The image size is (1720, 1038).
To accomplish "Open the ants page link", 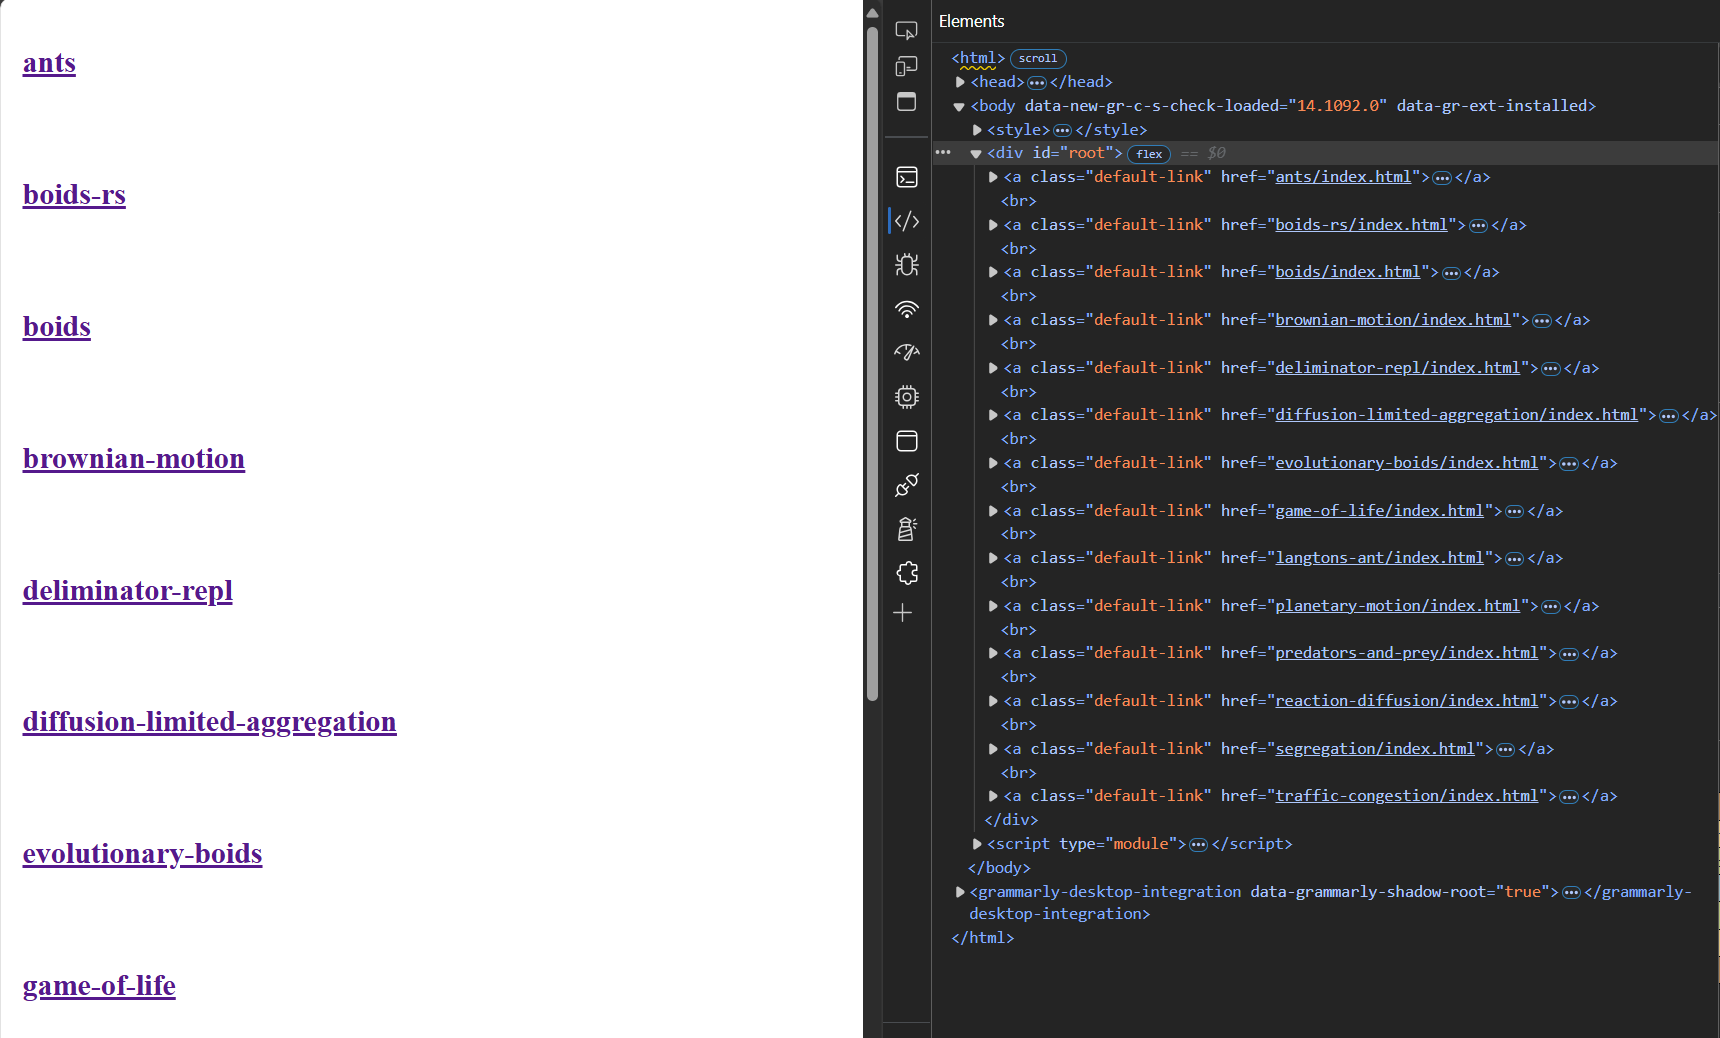I will click(49, 63).
